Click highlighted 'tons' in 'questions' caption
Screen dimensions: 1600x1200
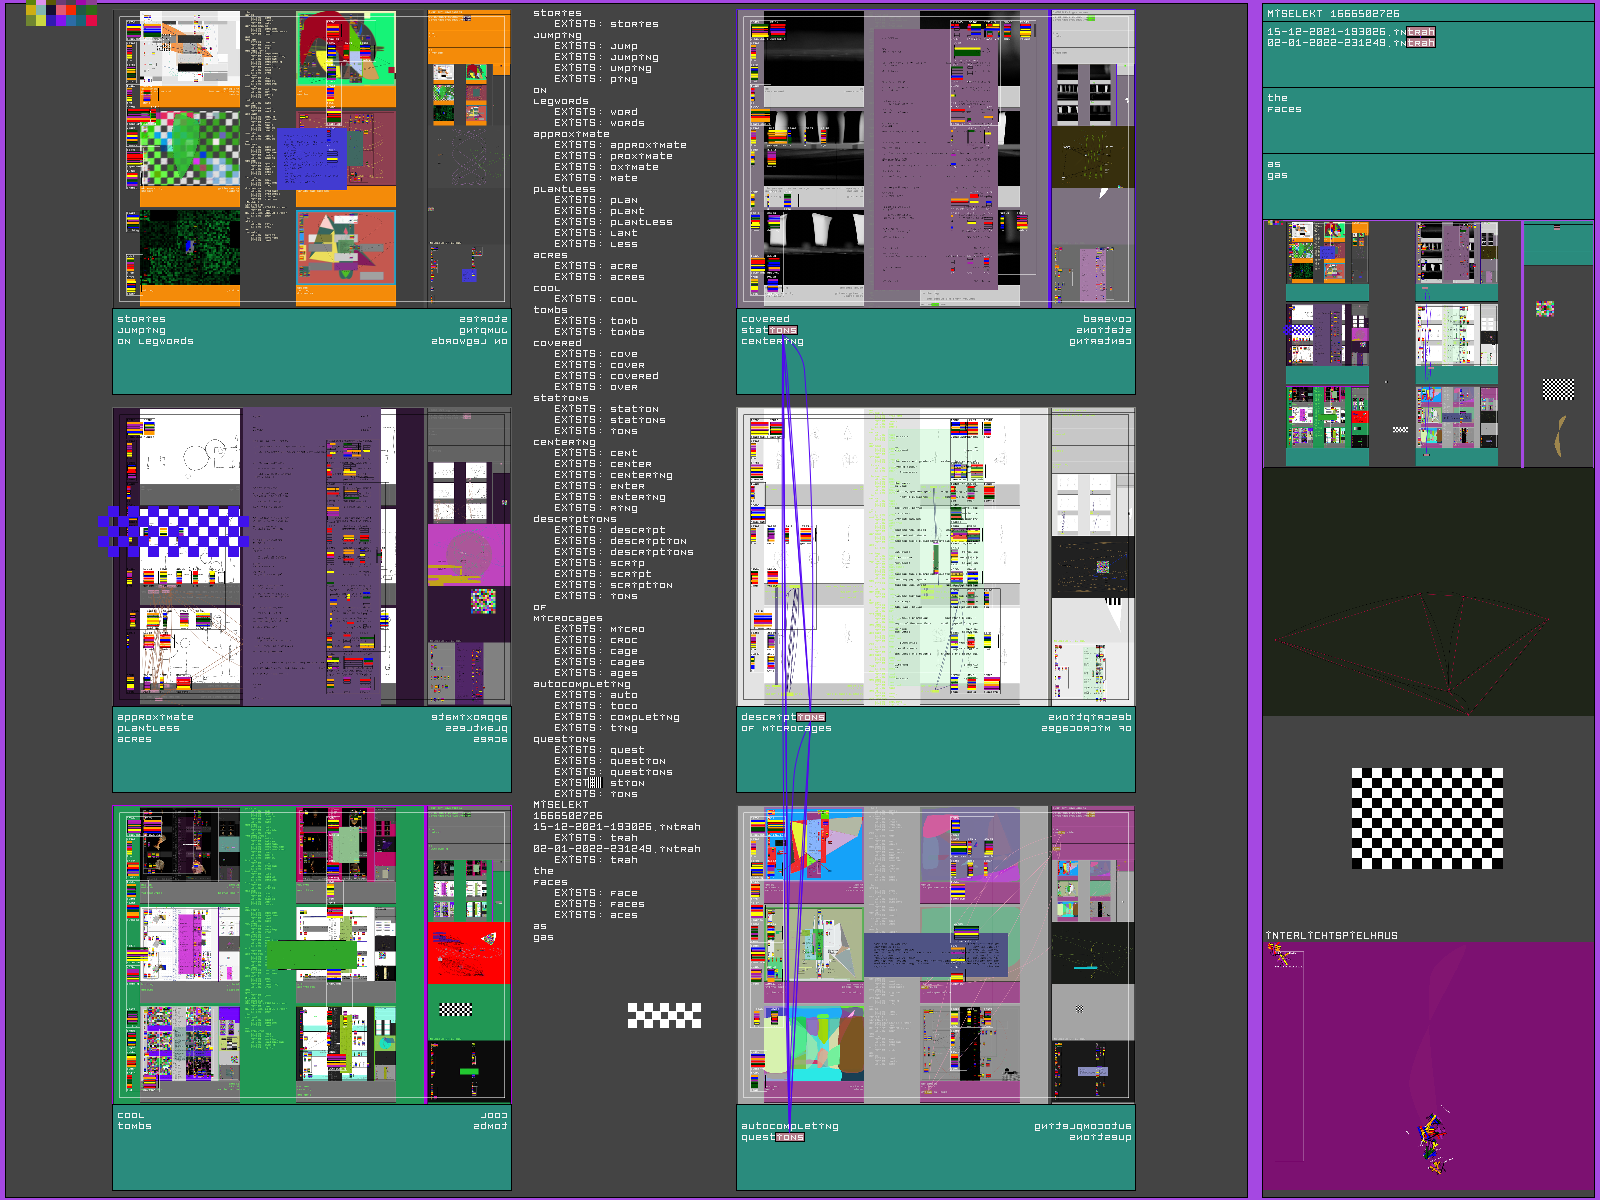pos(790,1137)
